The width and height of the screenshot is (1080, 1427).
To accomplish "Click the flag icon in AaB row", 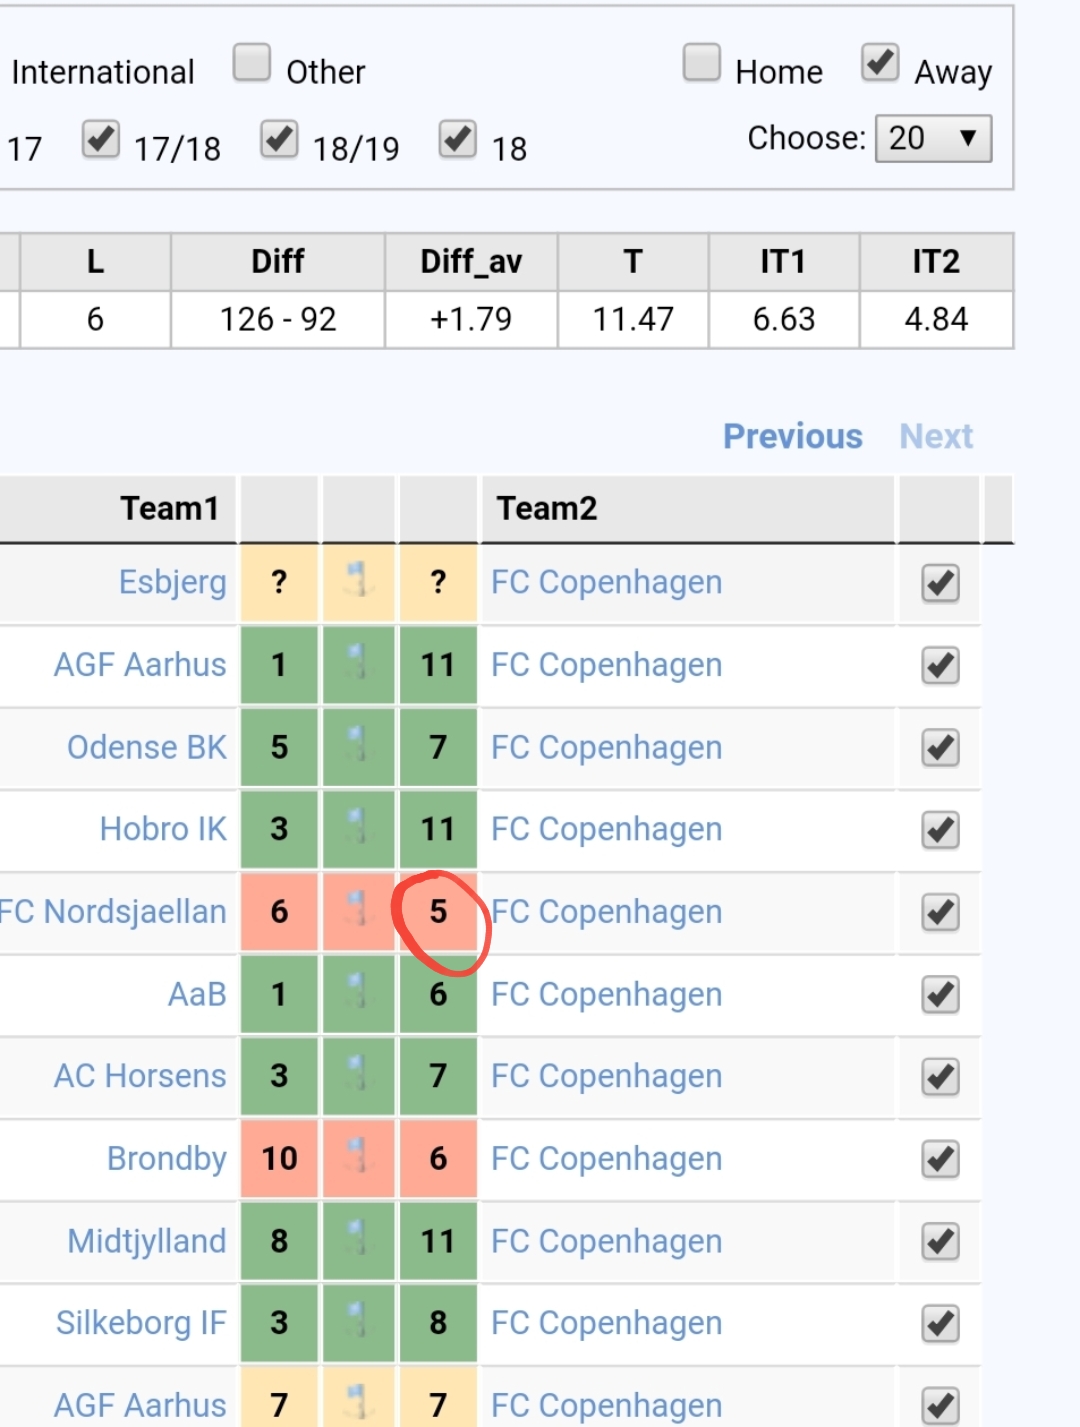I will pyautogui.click(x=358, y=992).
